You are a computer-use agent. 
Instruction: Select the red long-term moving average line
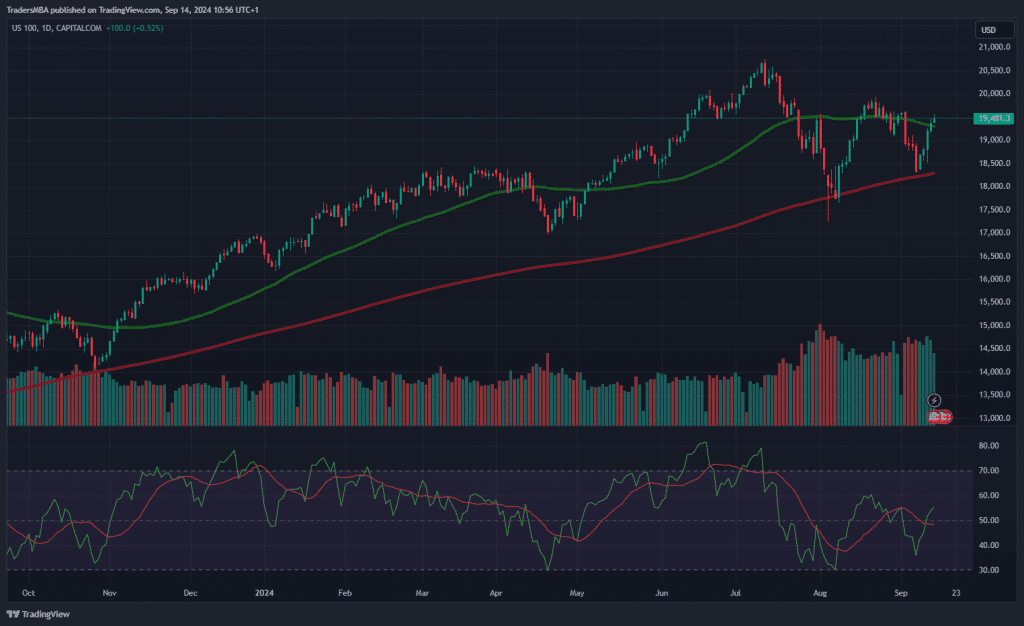[500, 273]
